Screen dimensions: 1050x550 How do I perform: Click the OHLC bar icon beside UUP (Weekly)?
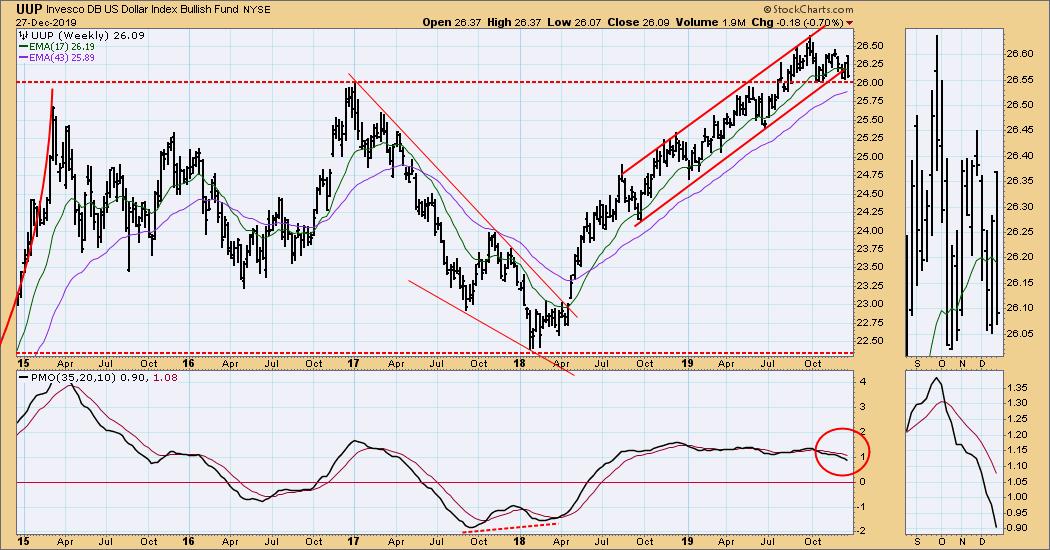tap(23, 36)
